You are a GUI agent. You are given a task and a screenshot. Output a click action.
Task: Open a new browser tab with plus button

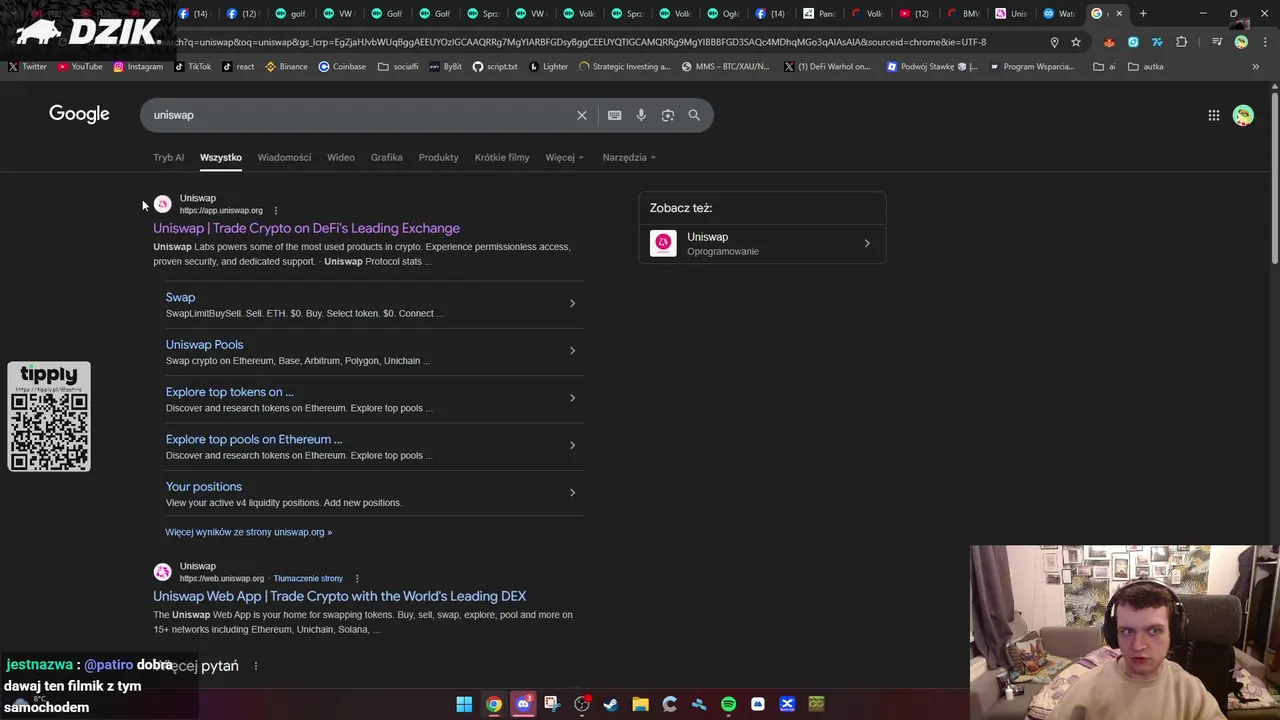pos(1143,14)
